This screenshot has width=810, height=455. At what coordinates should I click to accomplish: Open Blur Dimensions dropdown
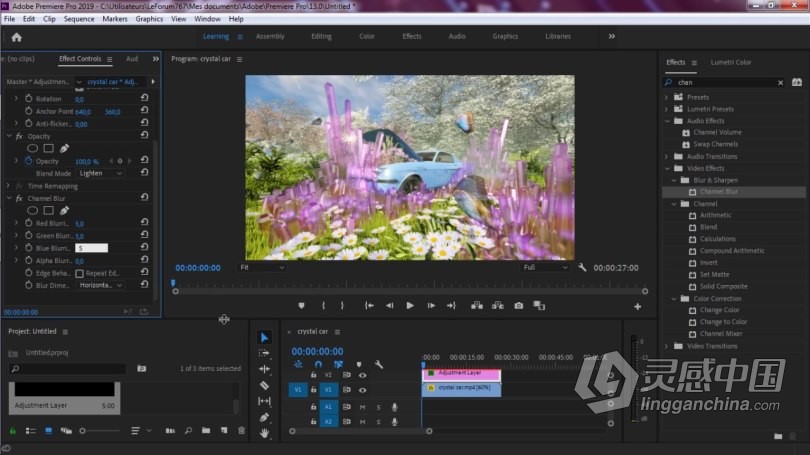pos(101,285)
